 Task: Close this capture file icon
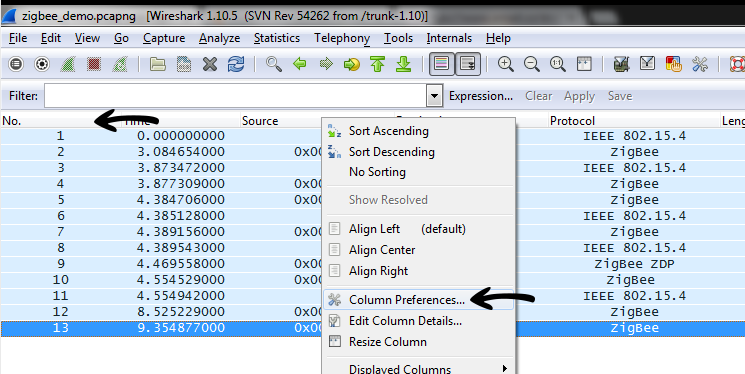pos(210,64)
